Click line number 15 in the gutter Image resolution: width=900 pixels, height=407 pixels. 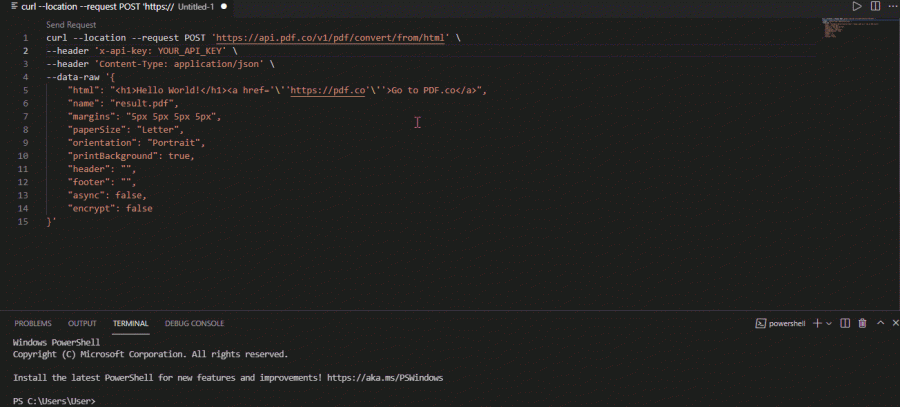click(x=23, y=222)
